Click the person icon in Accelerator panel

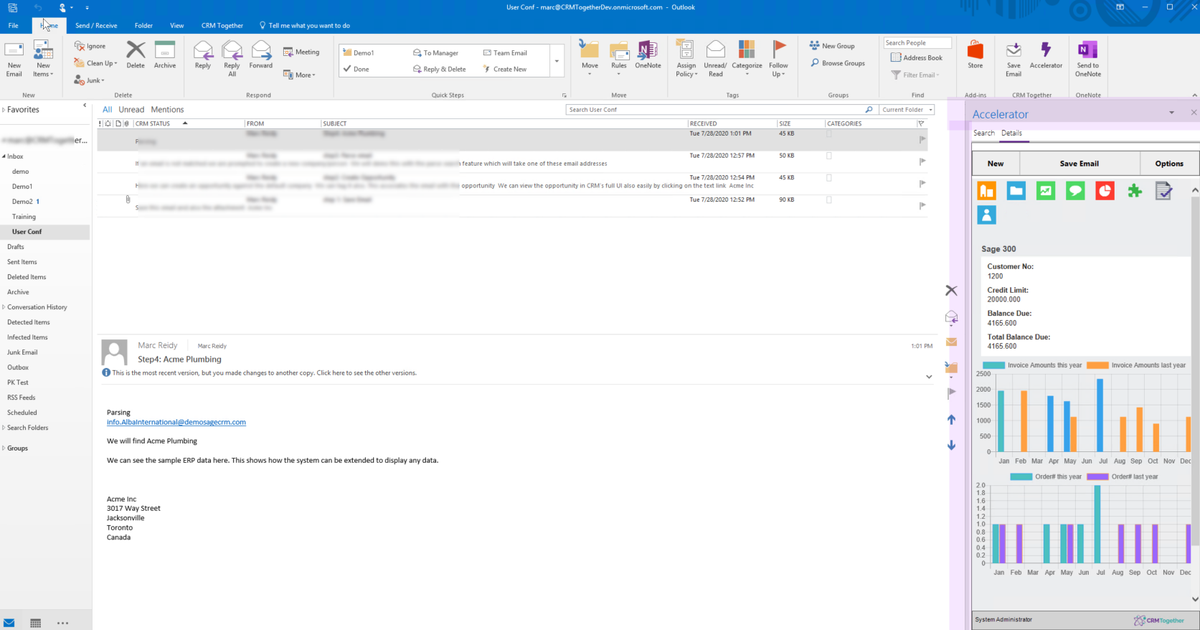click(x=987, y=213)
